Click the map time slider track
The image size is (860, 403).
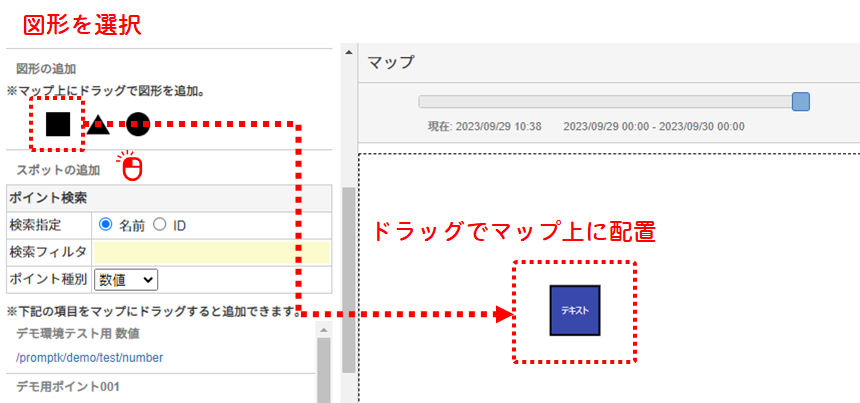coord(606,101)
